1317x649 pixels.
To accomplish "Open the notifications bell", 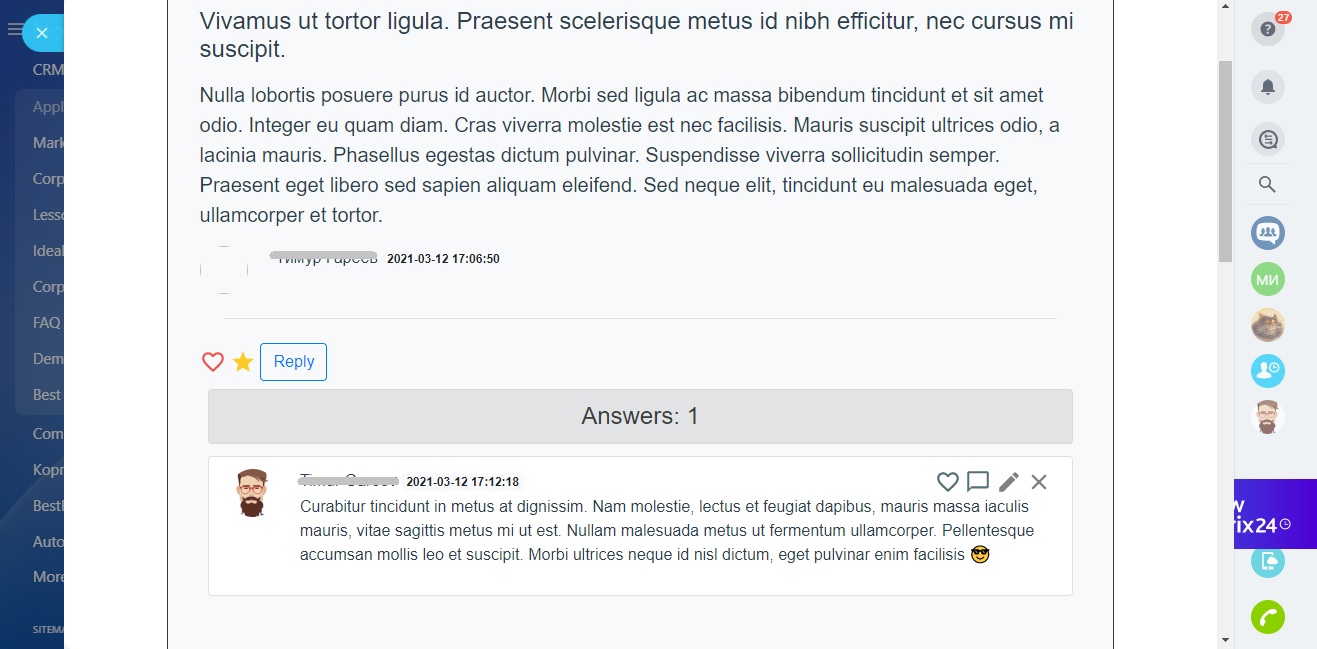I will point(1268,87).
